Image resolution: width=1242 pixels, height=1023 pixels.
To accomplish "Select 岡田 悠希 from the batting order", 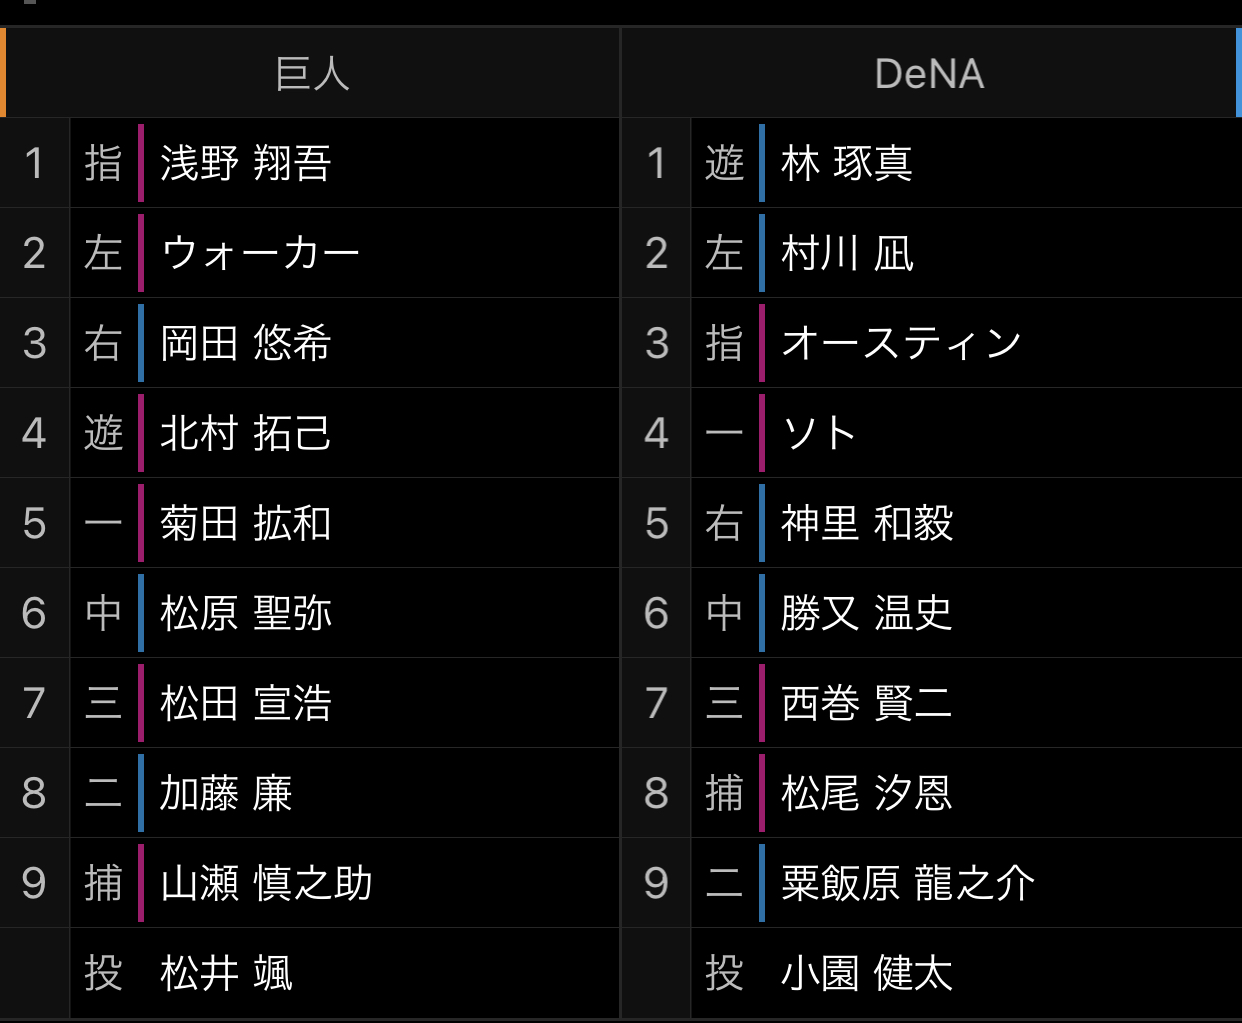I will 246,343.
